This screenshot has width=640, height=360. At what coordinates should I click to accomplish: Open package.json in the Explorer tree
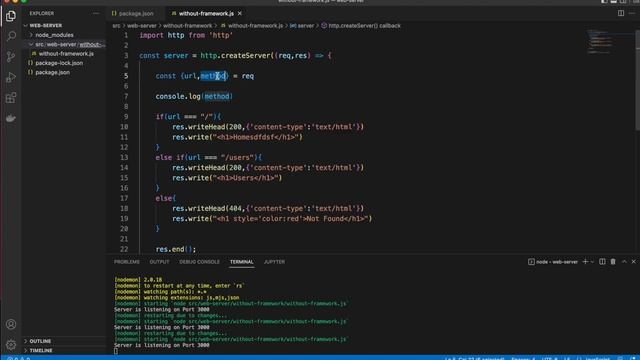click(x=64, y=72)
